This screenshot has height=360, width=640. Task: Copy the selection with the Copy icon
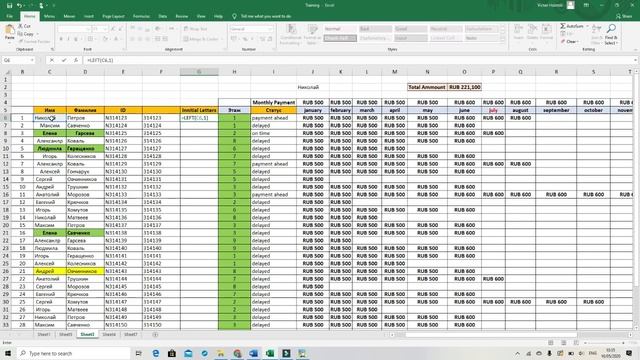[x=20, y=34]
